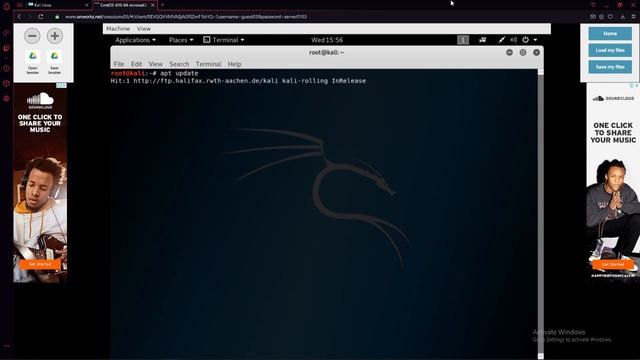The image size is (640, 360).
Task: Click Get Started on left SoundCloud ad
Action: click(x=40, y=264)
